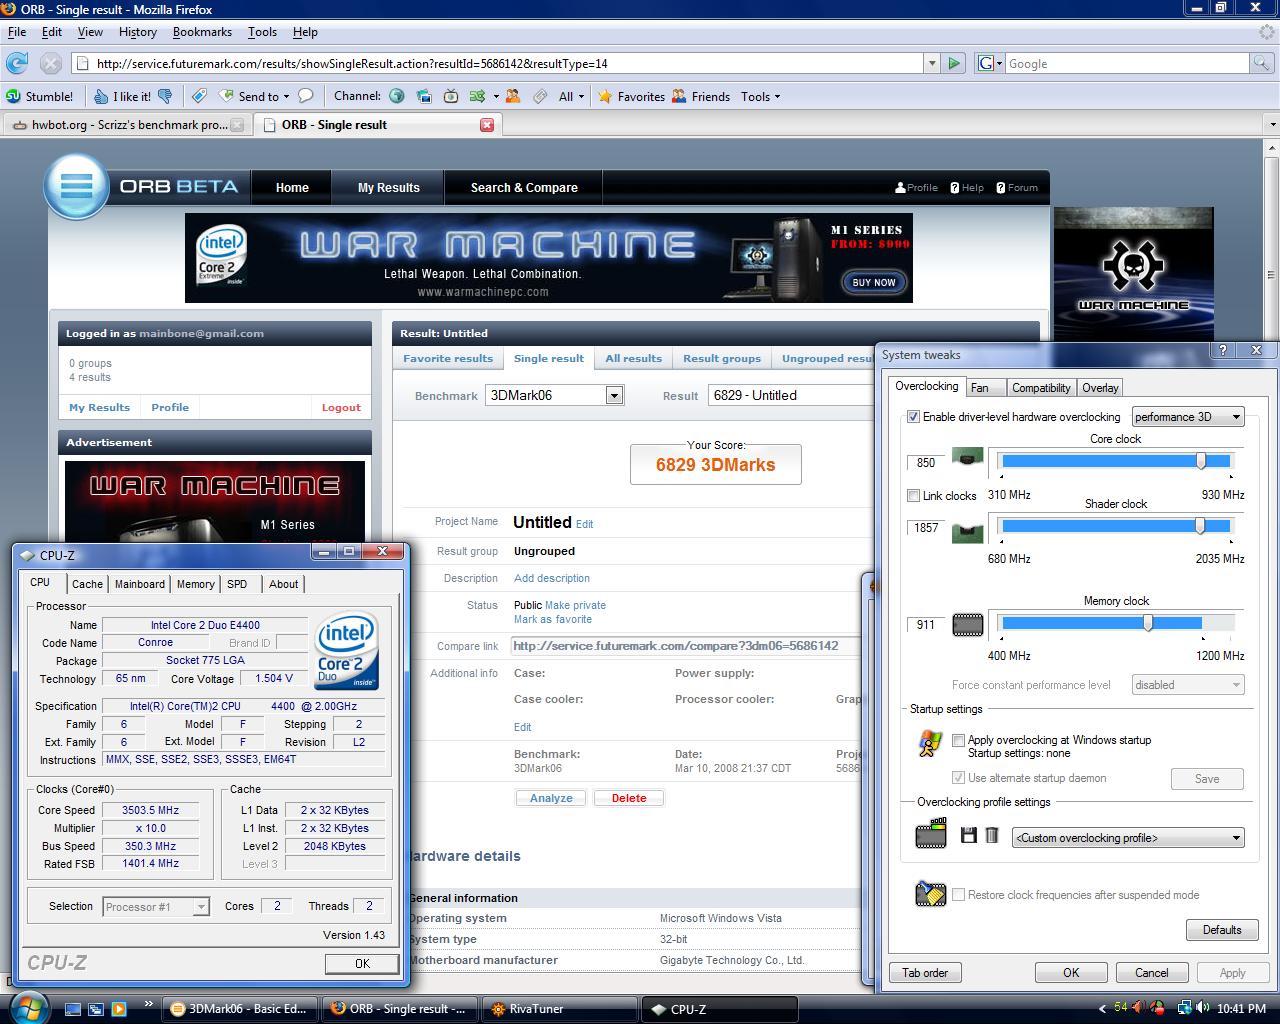Open the All results tab
The height and width of the screenshot is (1024, 1280).
(x=633, y=358)
